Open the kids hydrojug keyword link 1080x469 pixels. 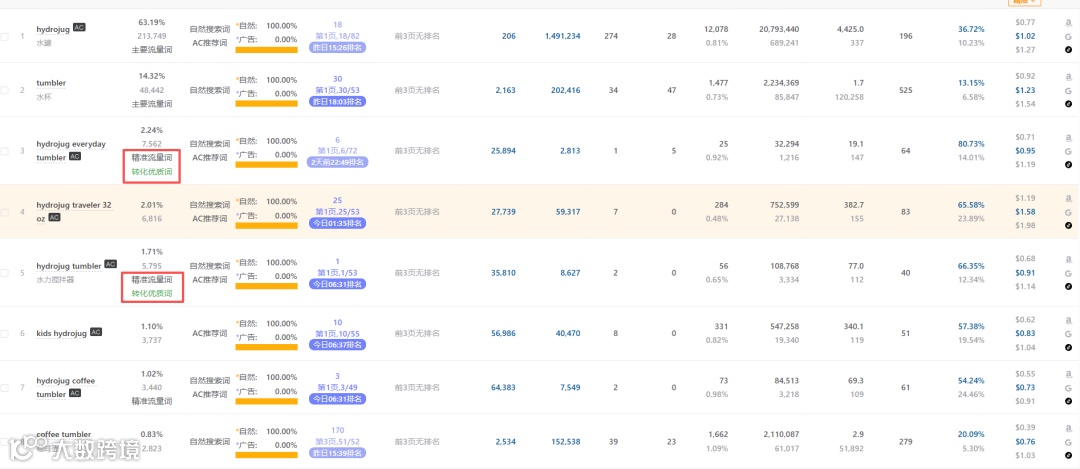tap(61, 333)
